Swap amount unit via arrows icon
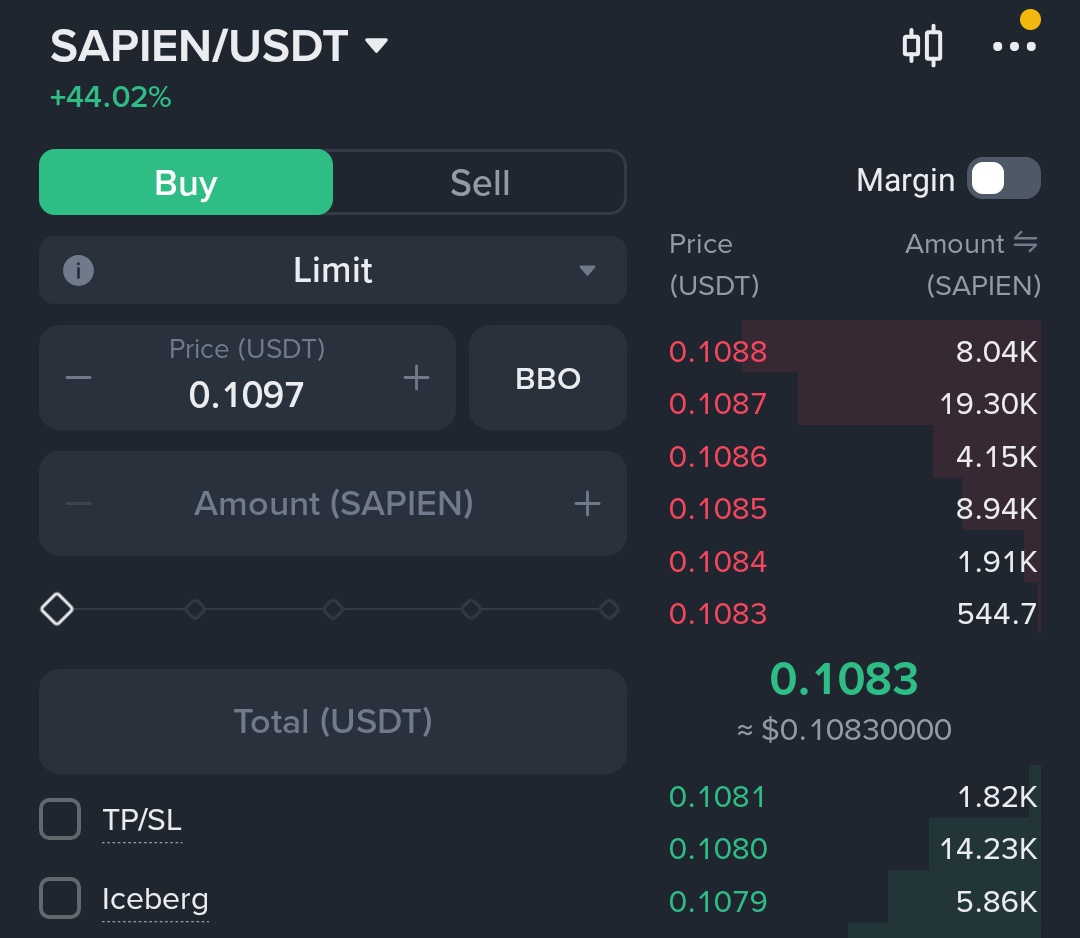 coord(1026,242)
